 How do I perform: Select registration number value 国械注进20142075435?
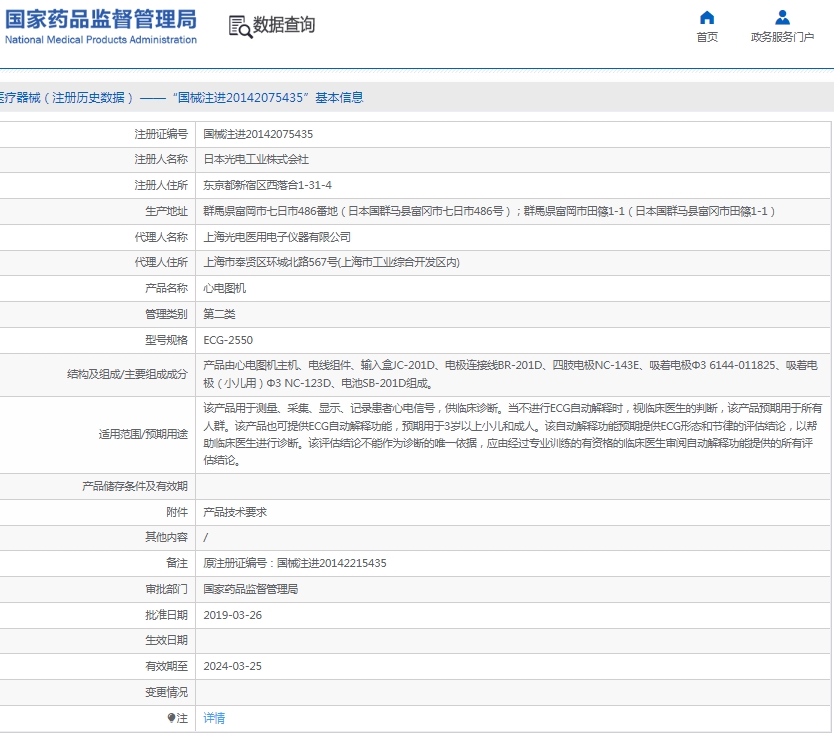(x=258, y=134)
